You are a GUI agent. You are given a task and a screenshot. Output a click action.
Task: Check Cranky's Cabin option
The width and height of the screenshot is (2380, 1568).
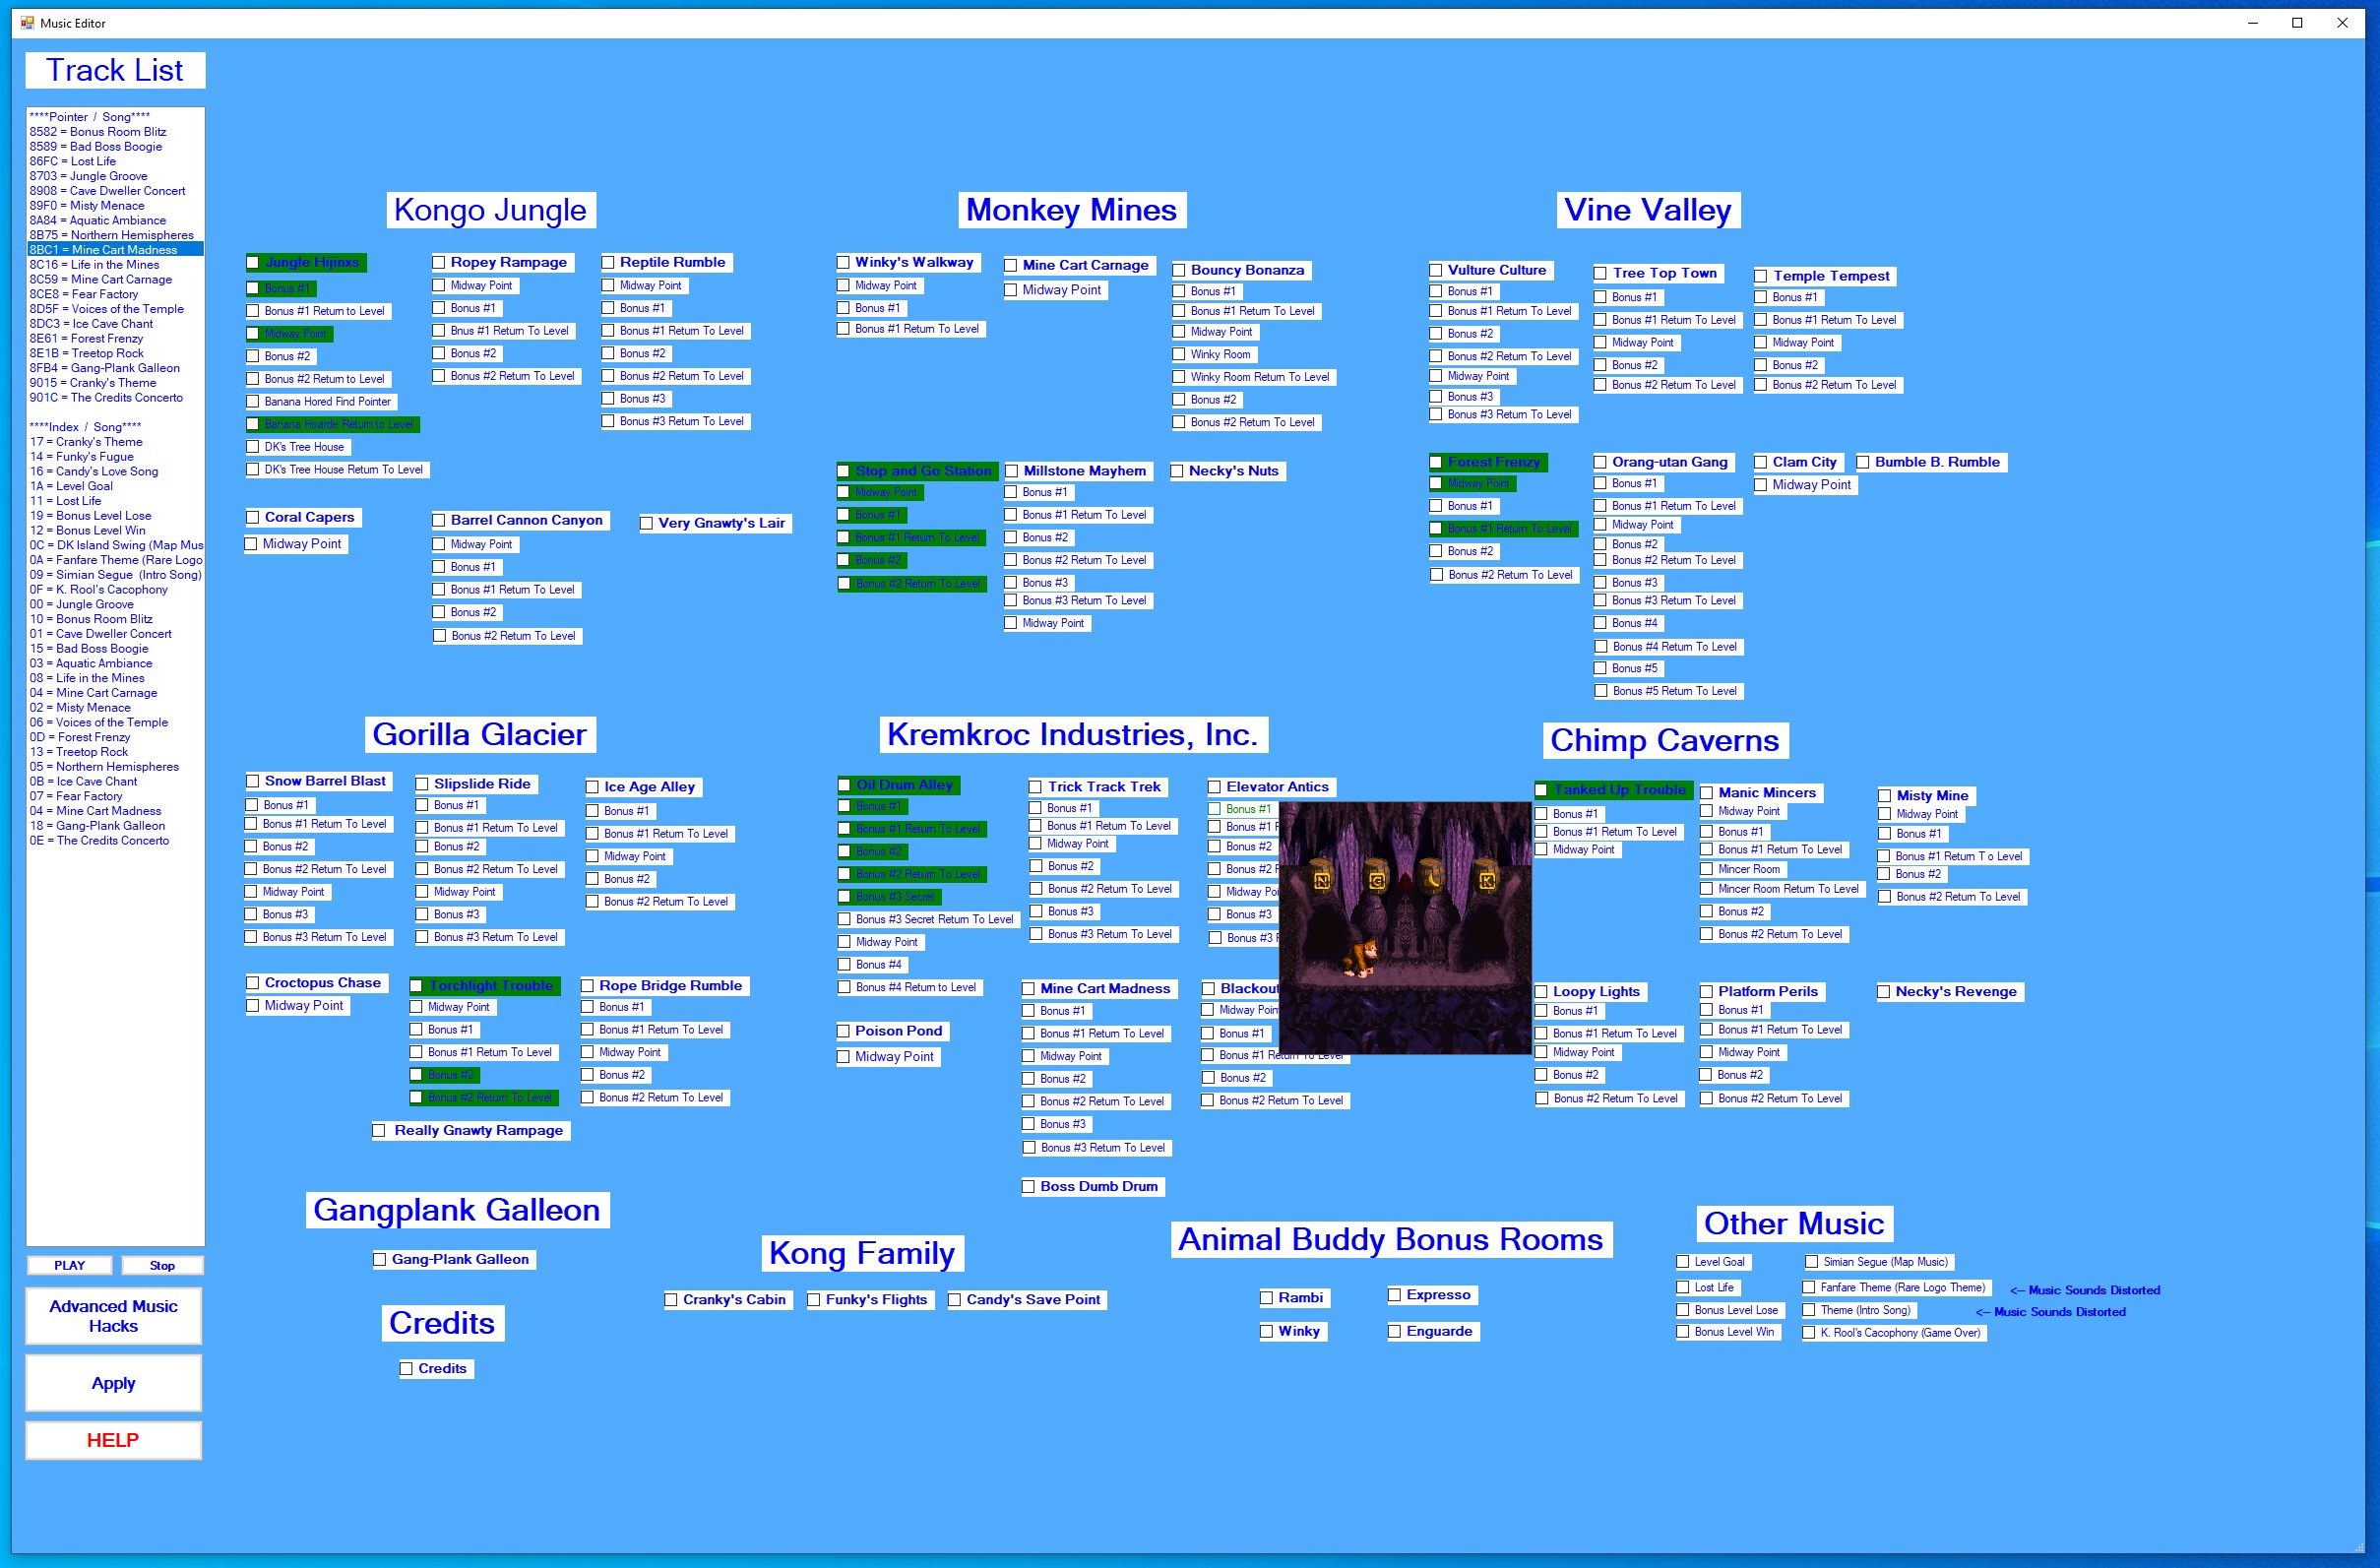point(672,1300)
